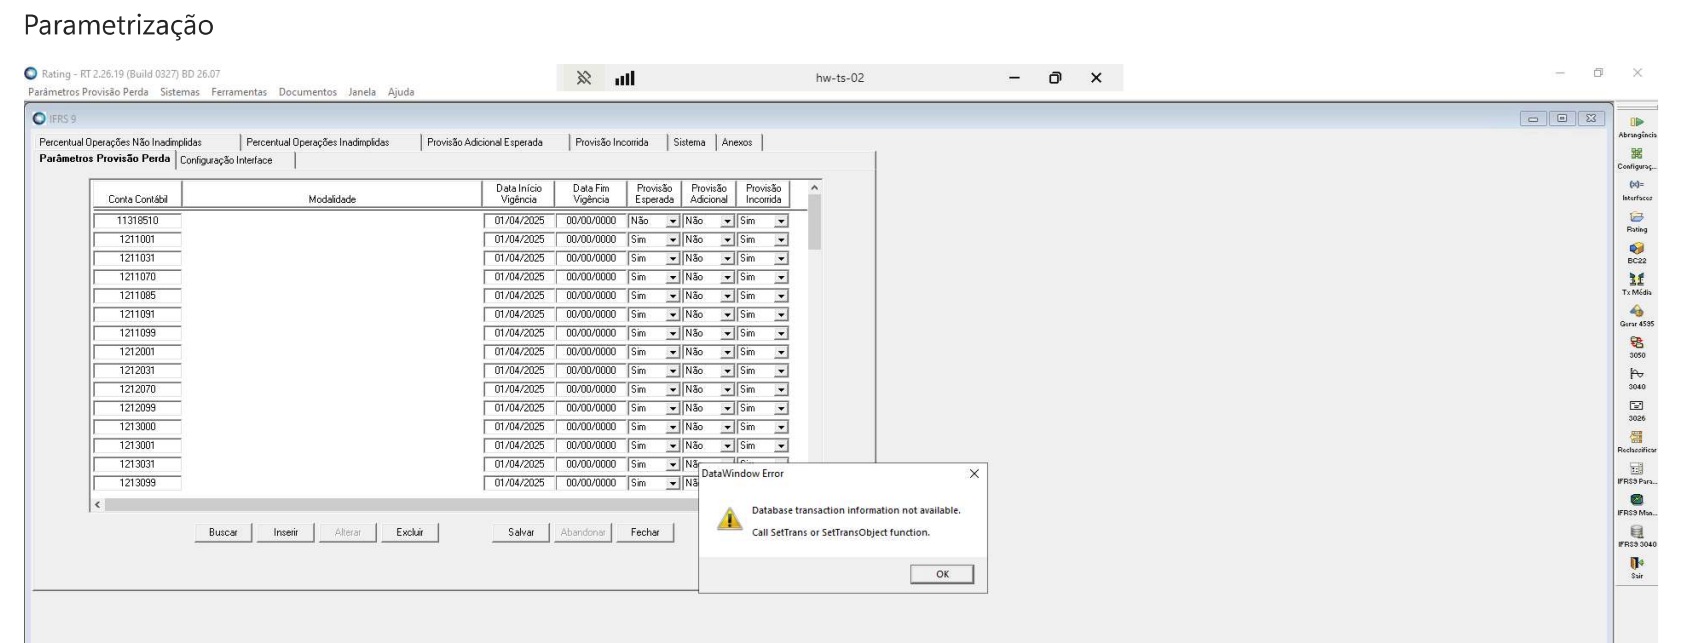Viewport: 1703px width, 643px height.
Task: Click the horizontal scrollbar left arrow
Action: tap(97, 505)
